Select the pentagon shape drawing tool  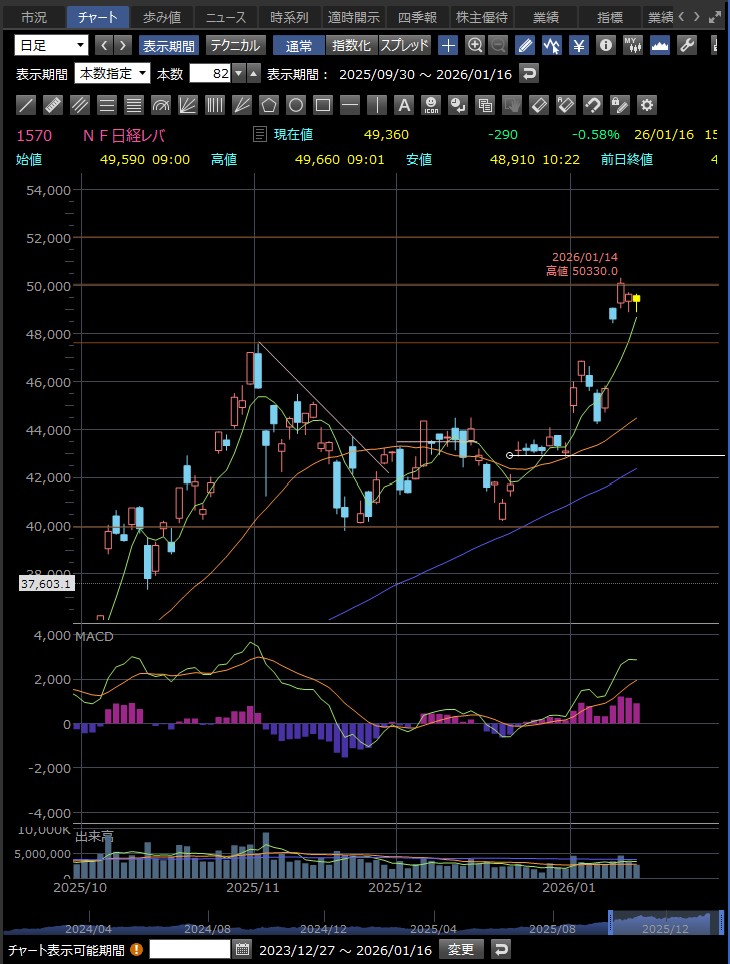(269, 105)
